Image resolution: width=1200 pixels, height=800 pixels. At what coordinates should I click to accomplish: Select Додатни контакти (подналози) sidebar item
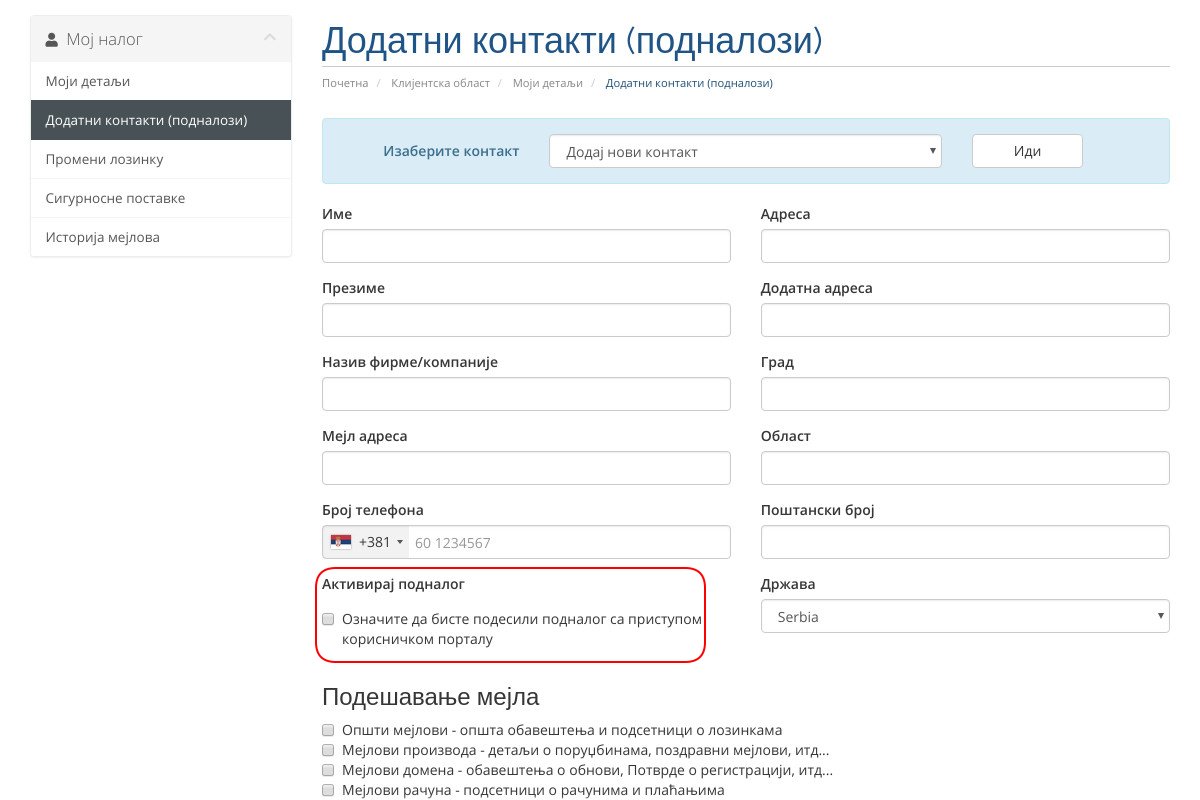click(161, 120)
